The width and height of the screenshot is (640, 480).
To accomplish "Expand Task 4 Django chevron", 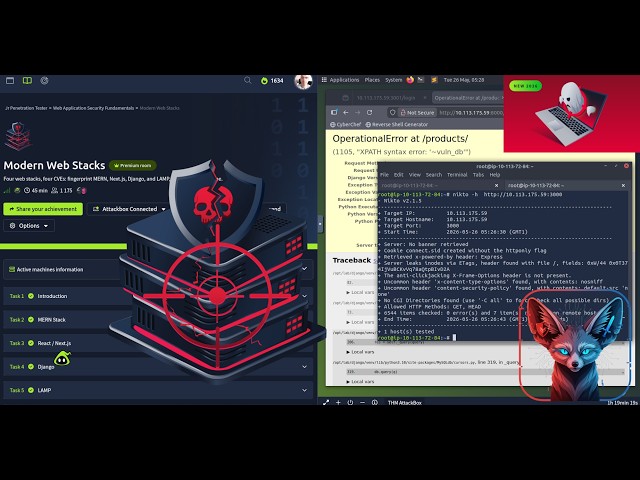I will [x=304, y=367].
